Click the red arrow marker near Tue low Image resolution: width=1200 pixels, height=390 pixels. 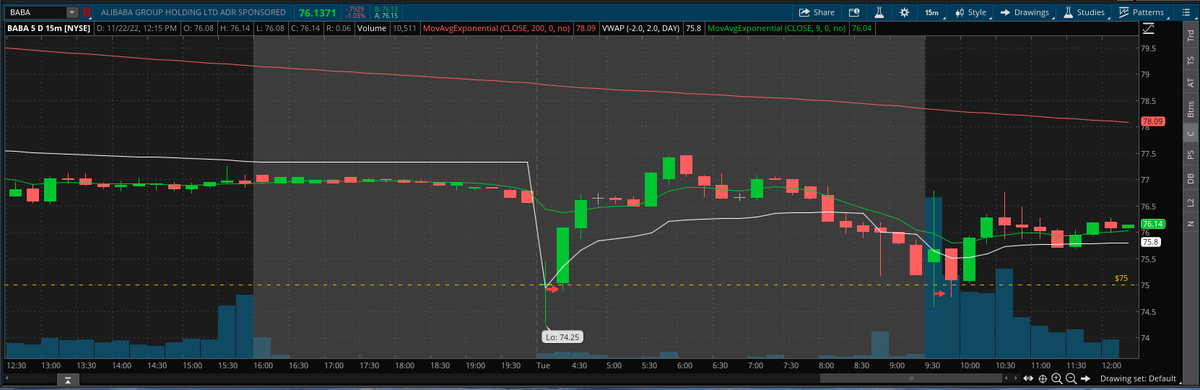551,289
